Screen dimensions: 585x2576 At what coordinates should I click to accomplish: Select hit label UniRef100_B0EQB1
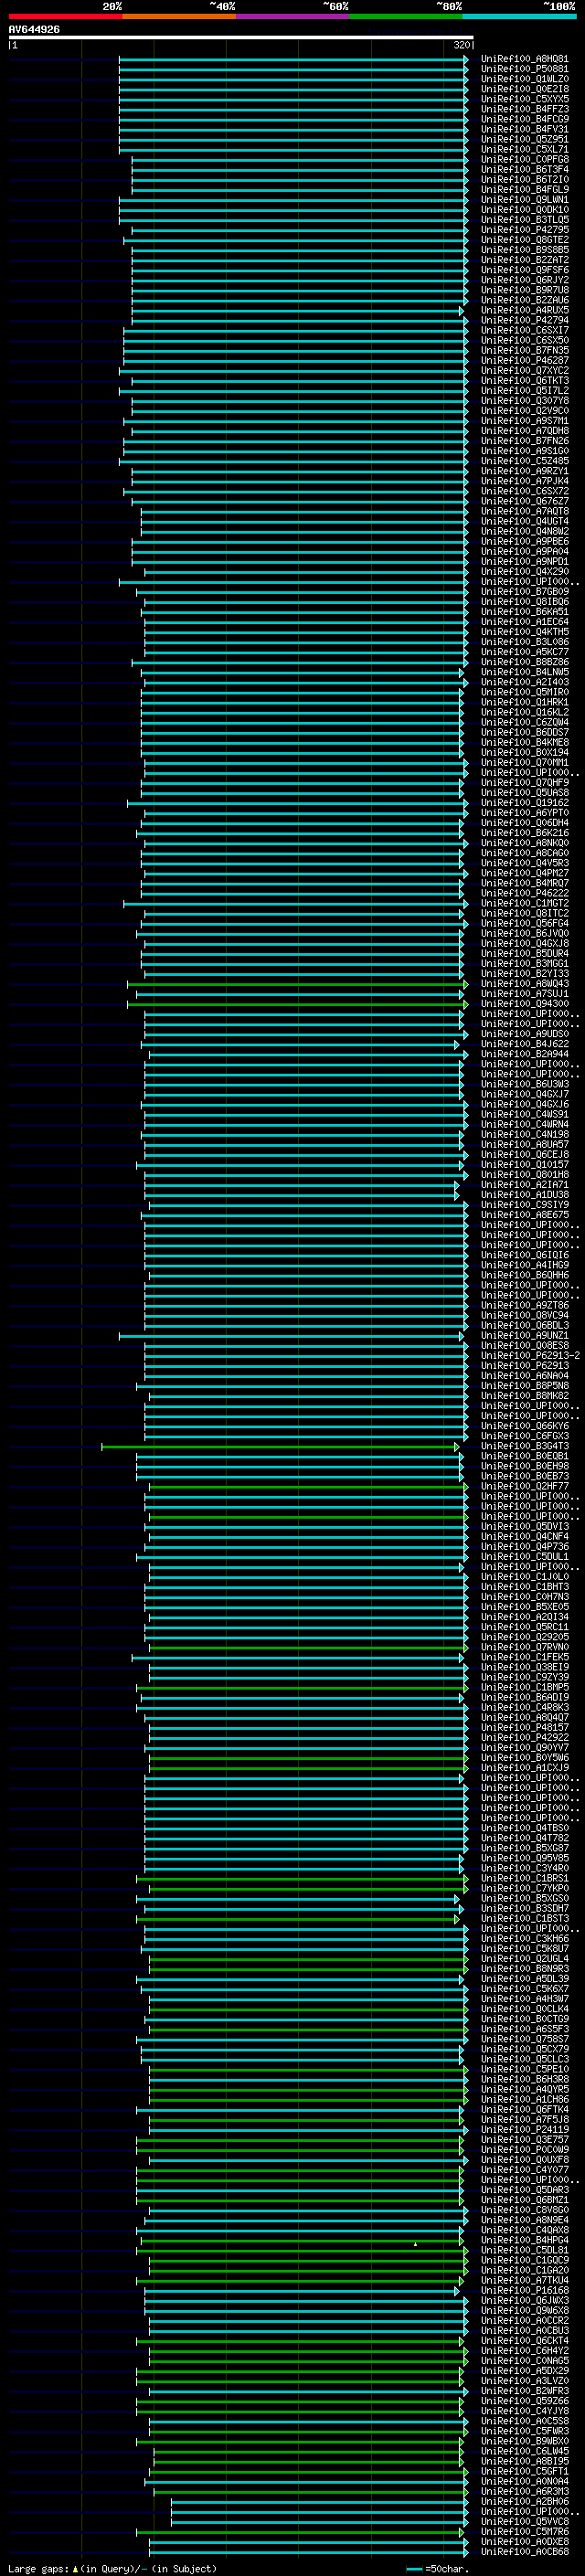click(x=525, y=1456)
